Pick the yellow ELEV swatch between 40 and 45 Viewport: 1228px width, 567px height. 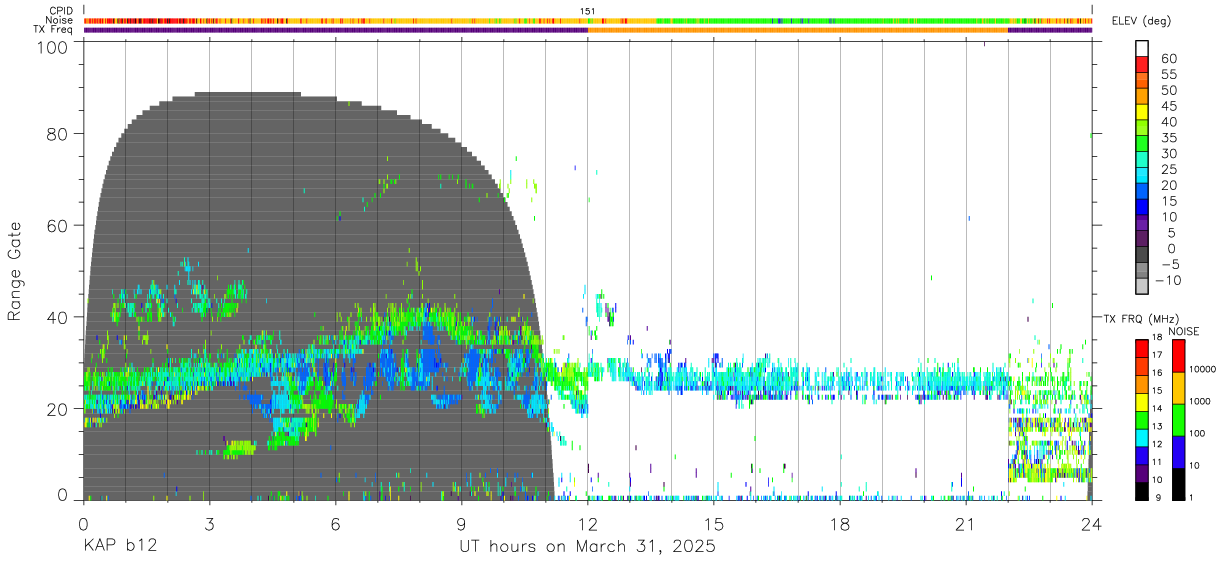pyautogui.click(x=1142, y=114)
